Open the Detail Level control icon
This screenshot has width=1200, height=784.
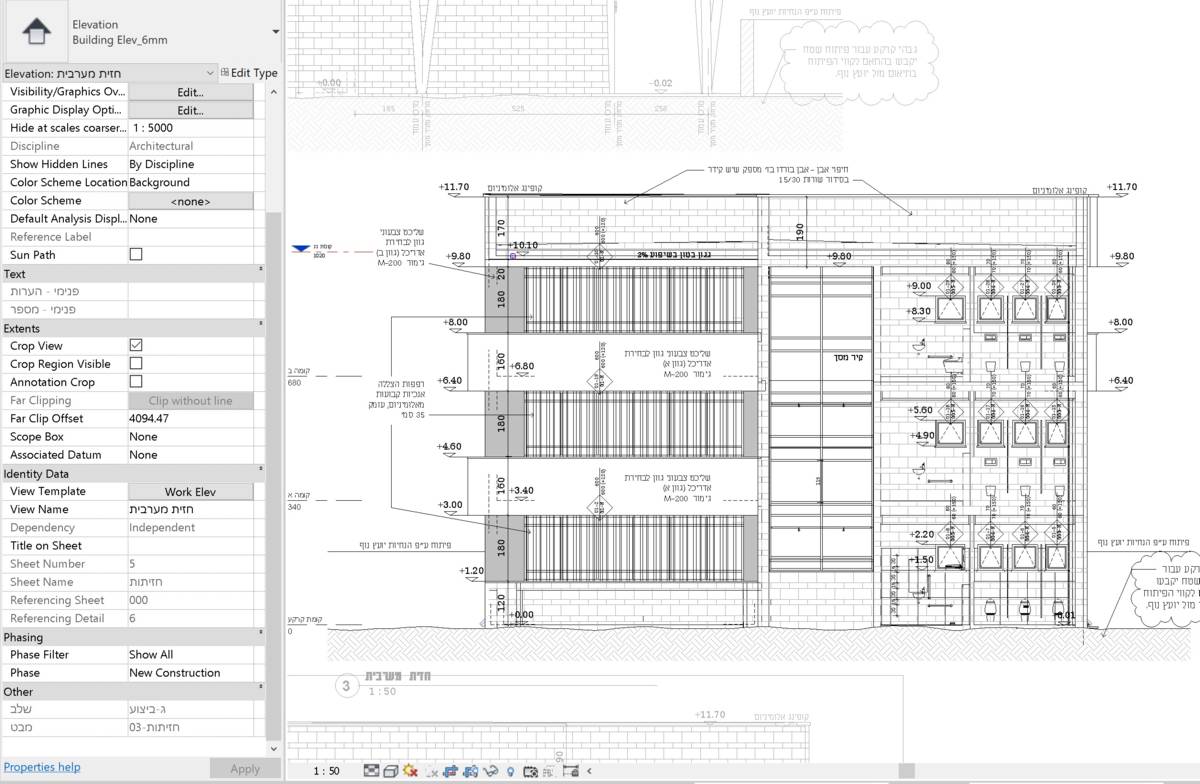(x=371, y=771)
